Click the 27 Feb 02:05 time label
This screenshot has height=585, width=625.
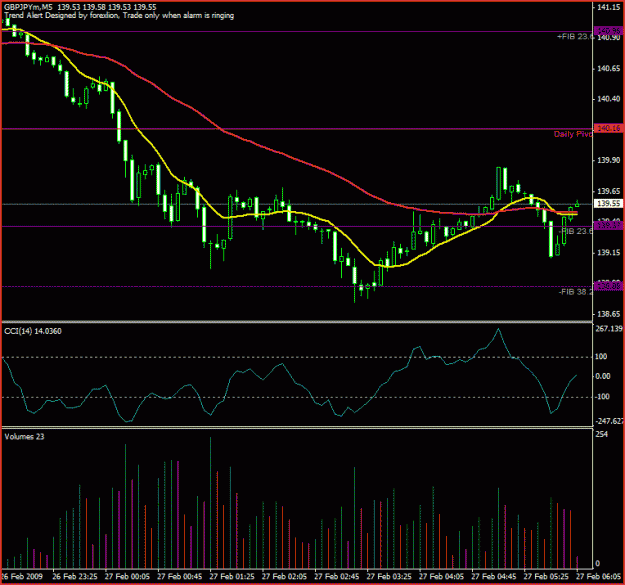[284, 577]
